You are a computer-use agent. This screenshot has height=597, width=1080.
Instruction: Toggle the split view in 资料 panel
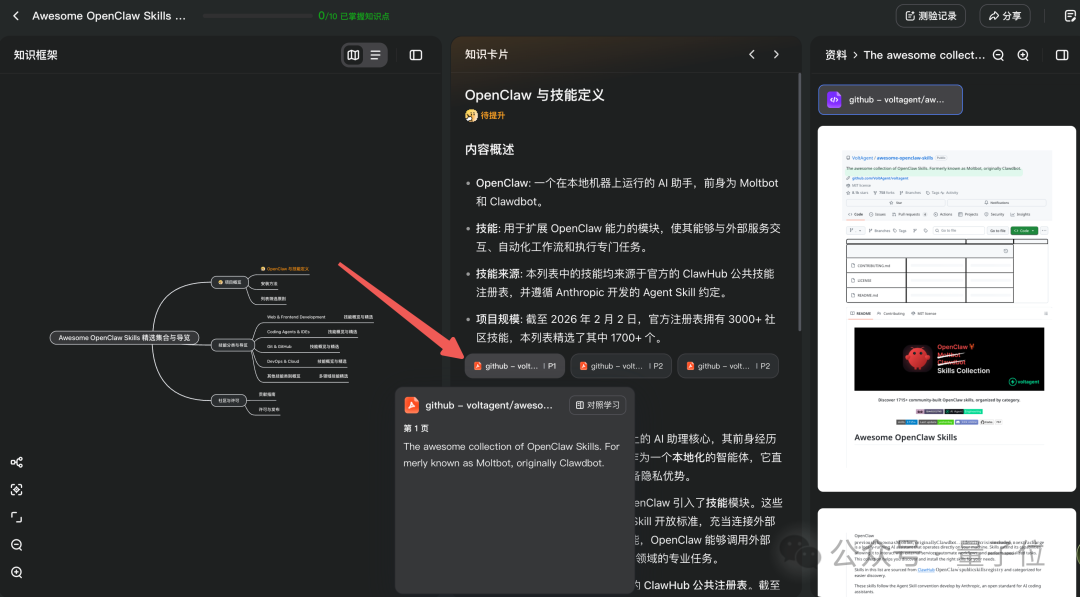tap(1062, 55)
